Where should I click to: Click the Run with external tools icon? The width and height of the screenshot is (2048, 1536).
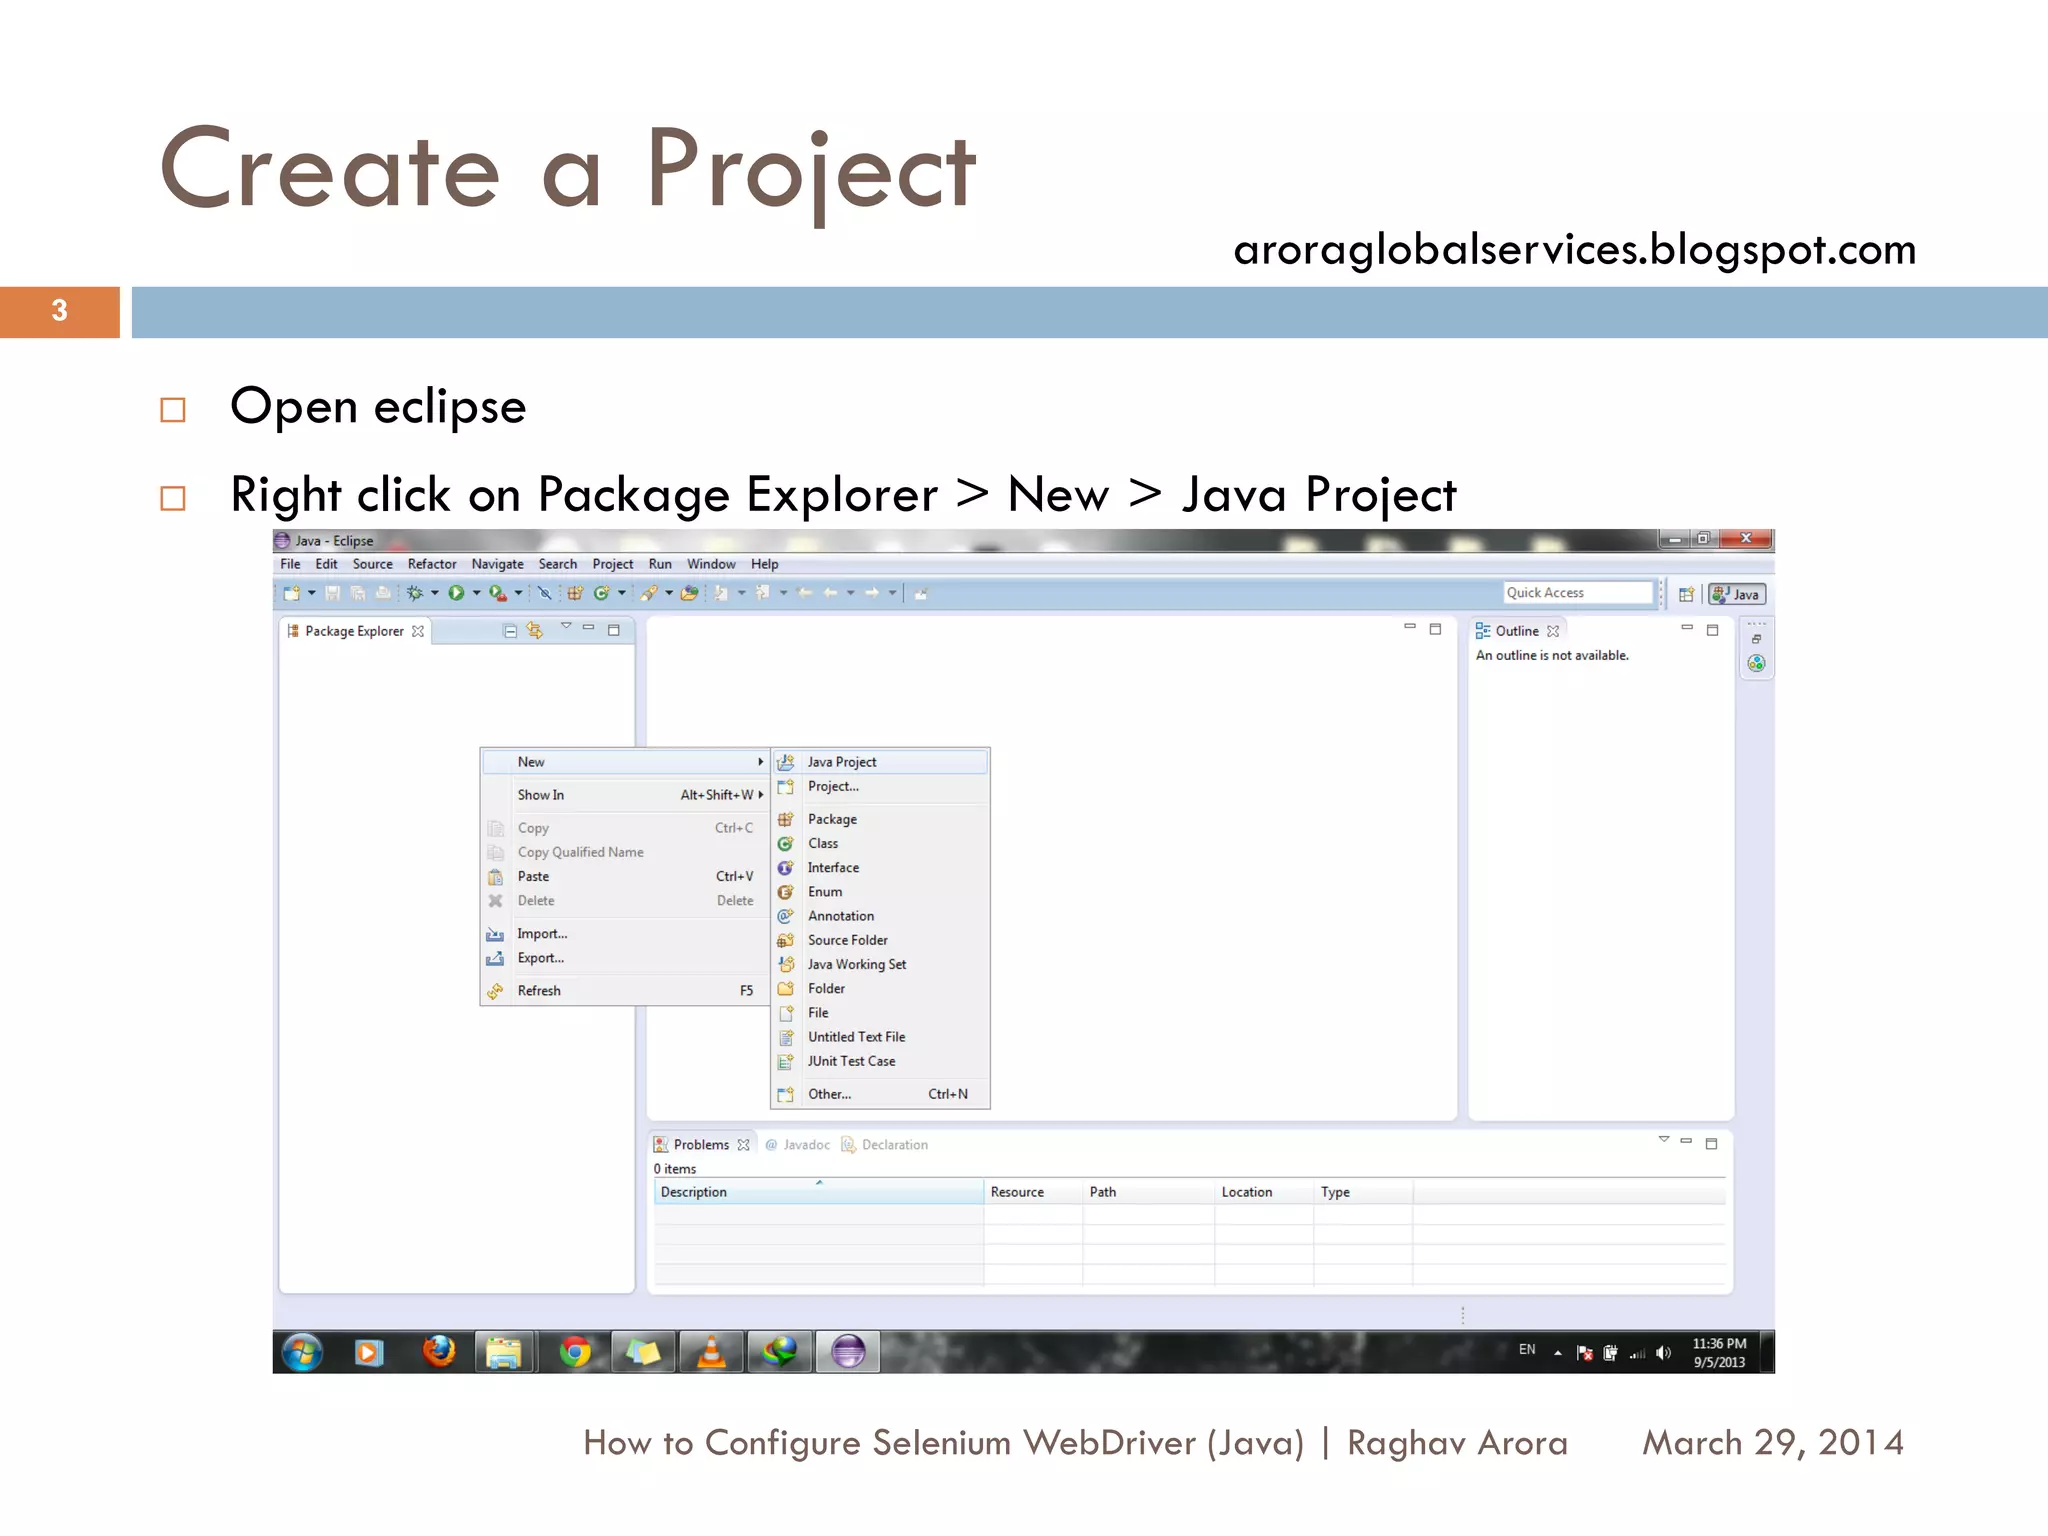498,593
